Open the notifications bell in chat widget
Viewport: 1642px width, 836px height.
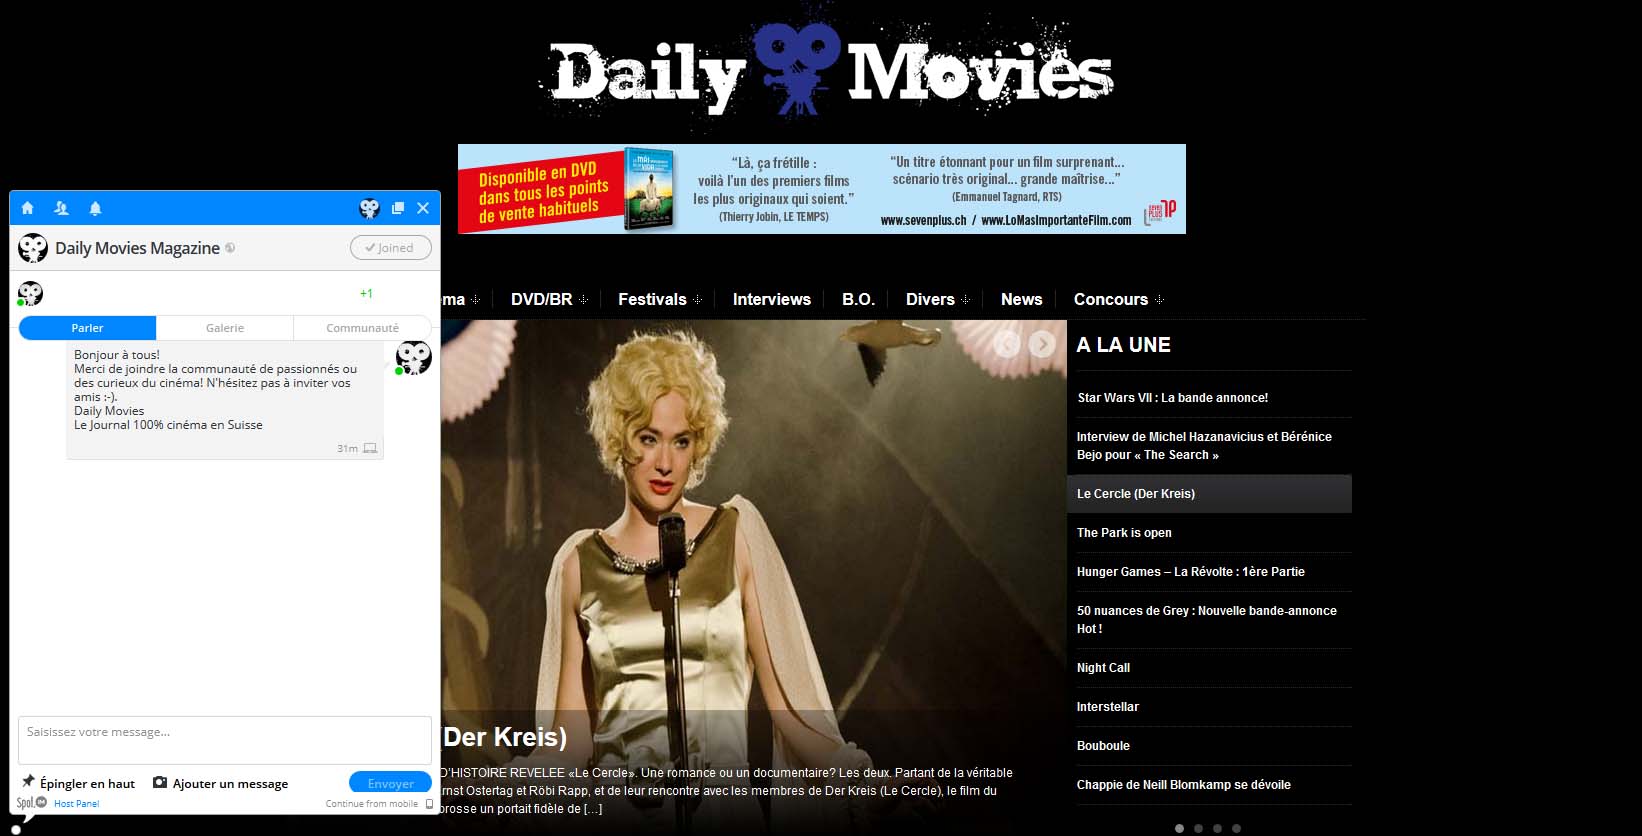(95, 208)
